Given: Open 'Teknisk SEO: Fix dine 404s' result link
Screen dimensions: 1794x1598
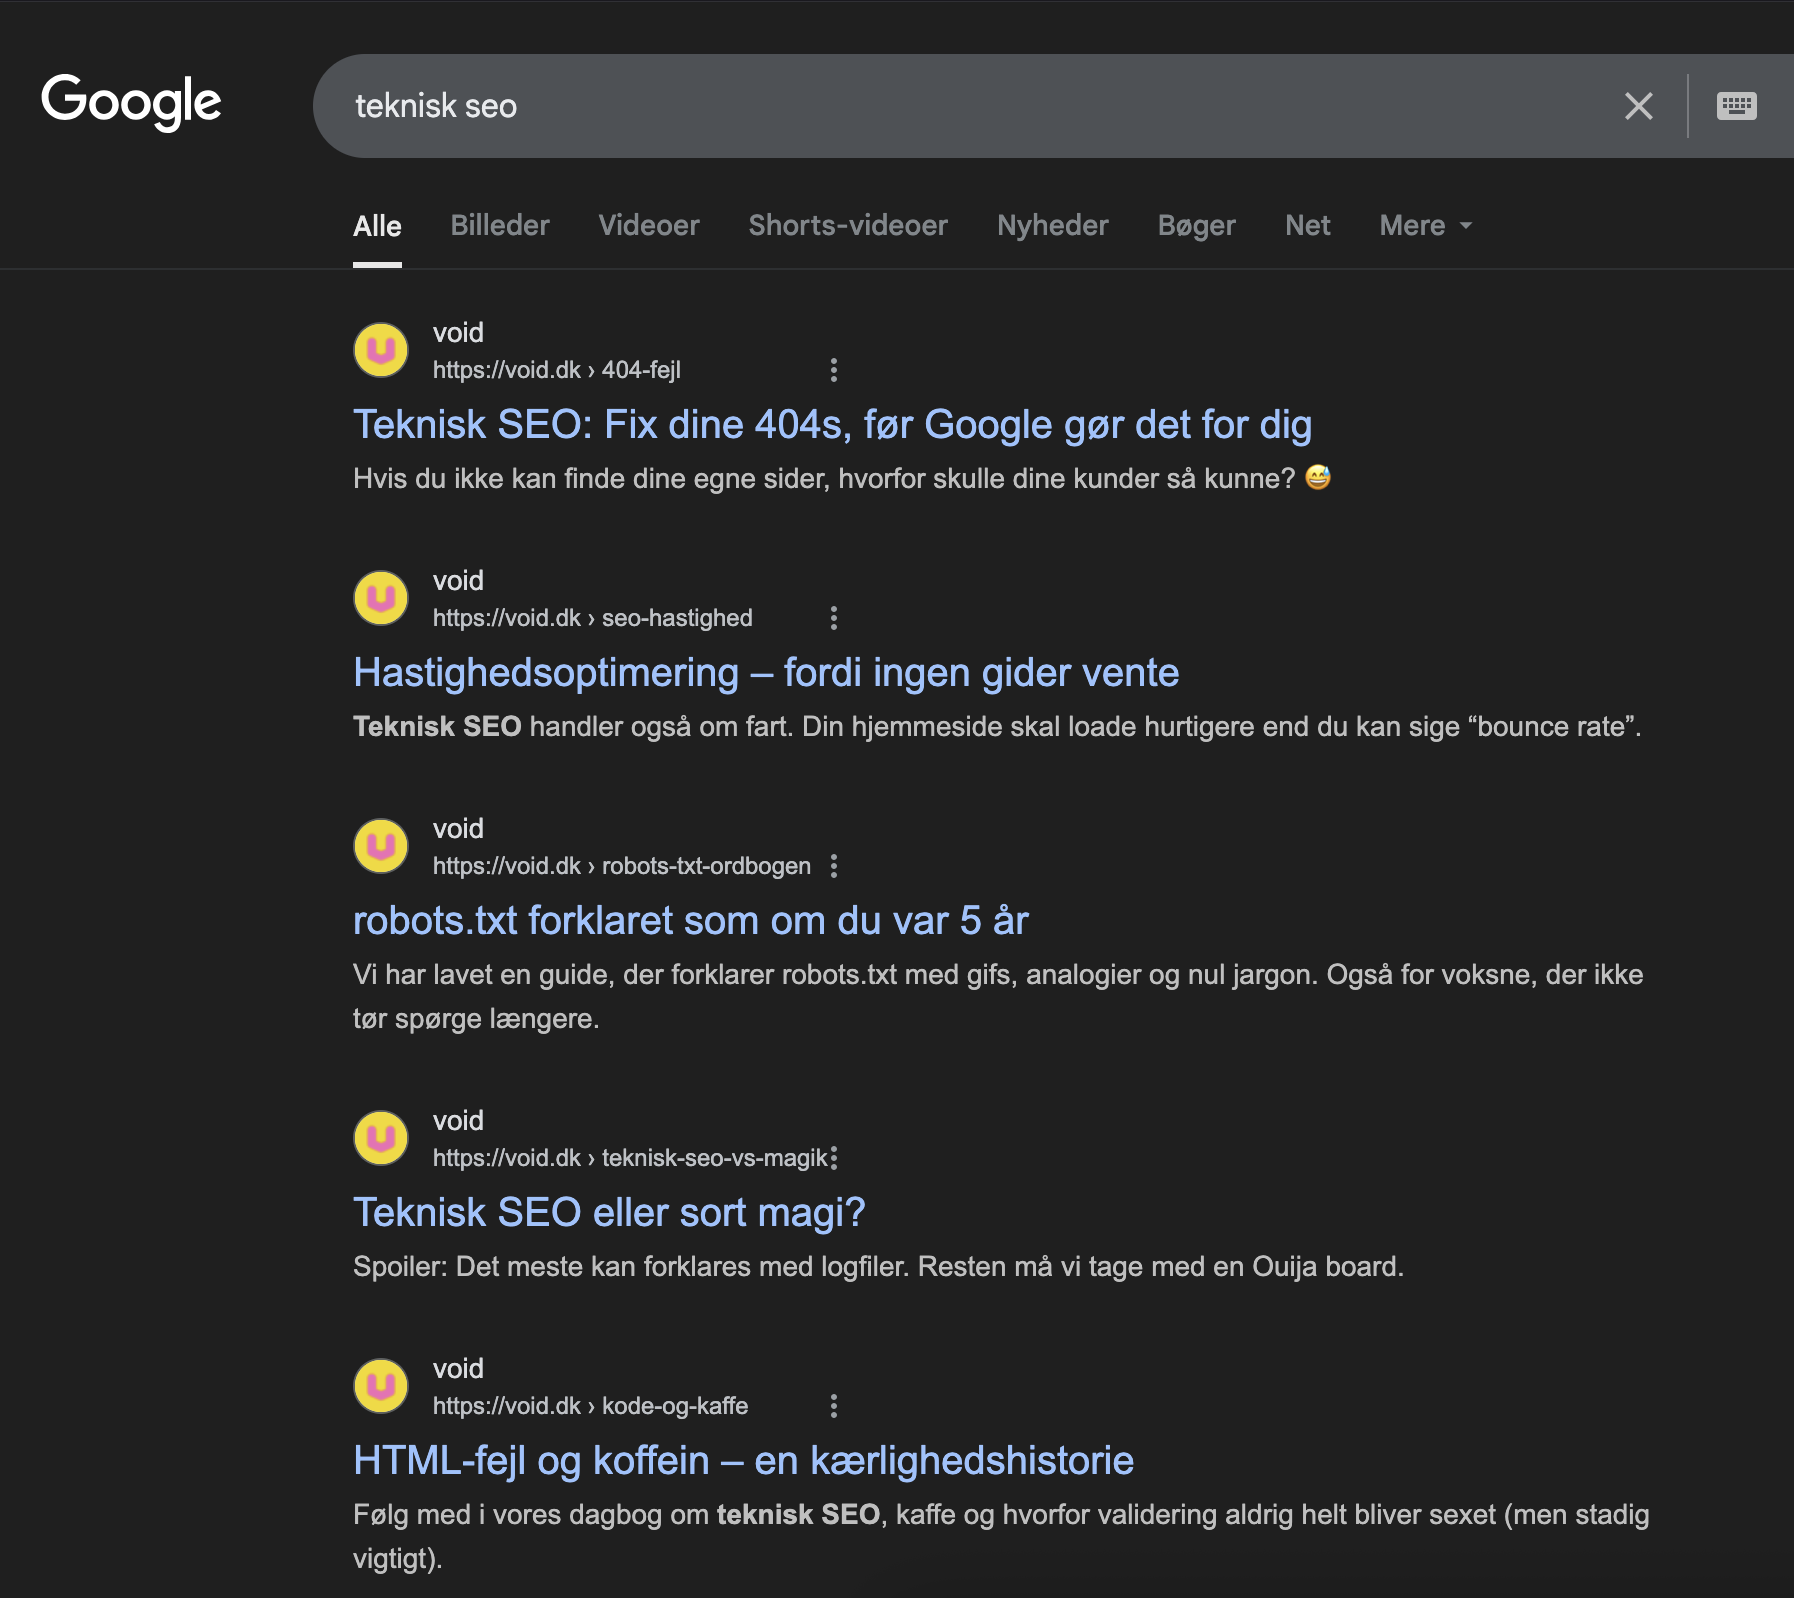Looking at the screenshot, I should click(x=832, y=425).
